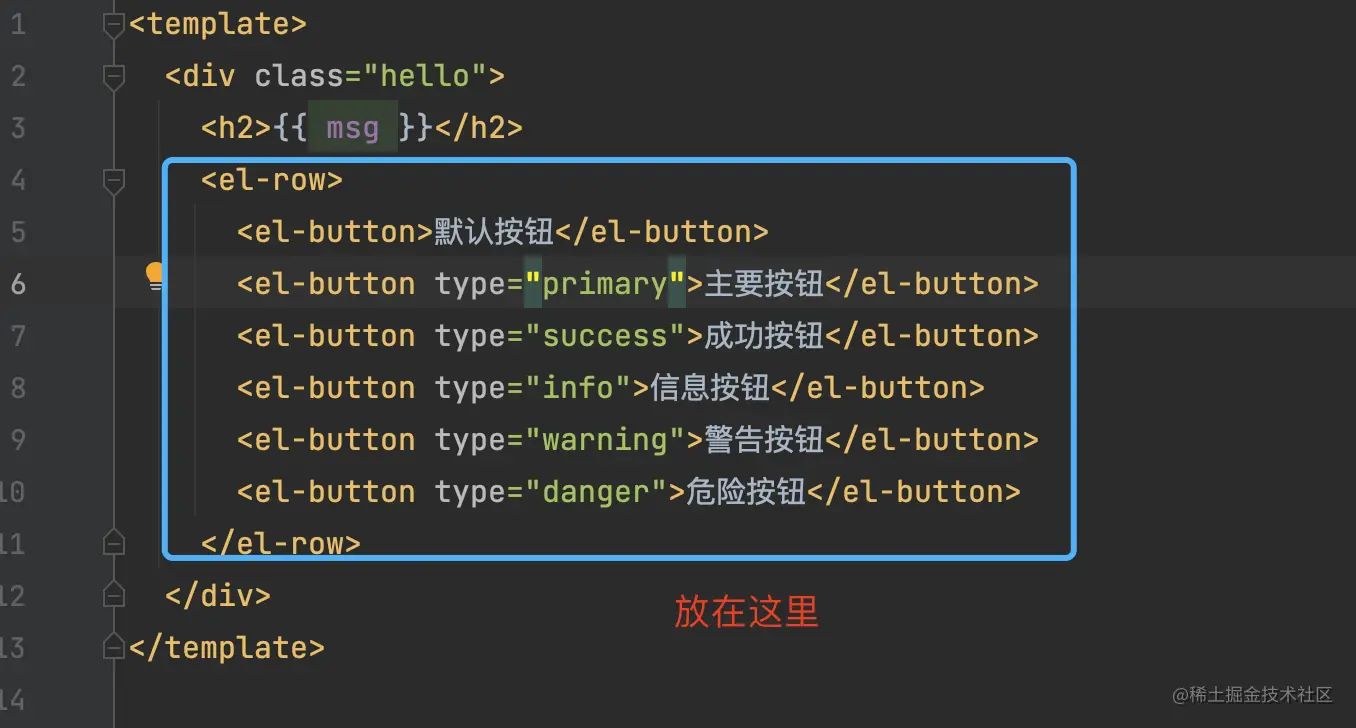Click fold end marker beside closing template
The height and width of the screenshot is (728, 1356).
pos(114,646)
